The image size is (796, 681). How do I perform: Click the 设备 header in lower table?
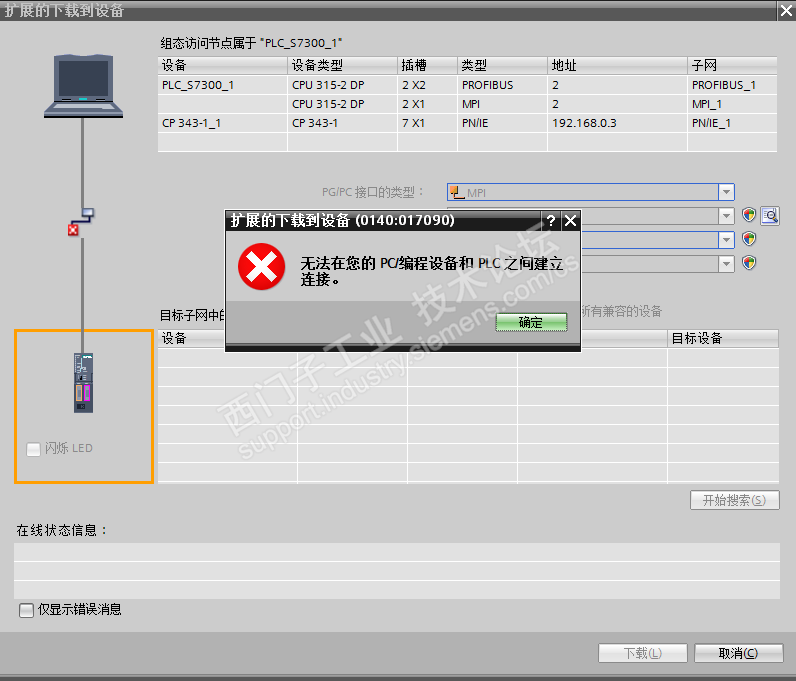[191, 338]
